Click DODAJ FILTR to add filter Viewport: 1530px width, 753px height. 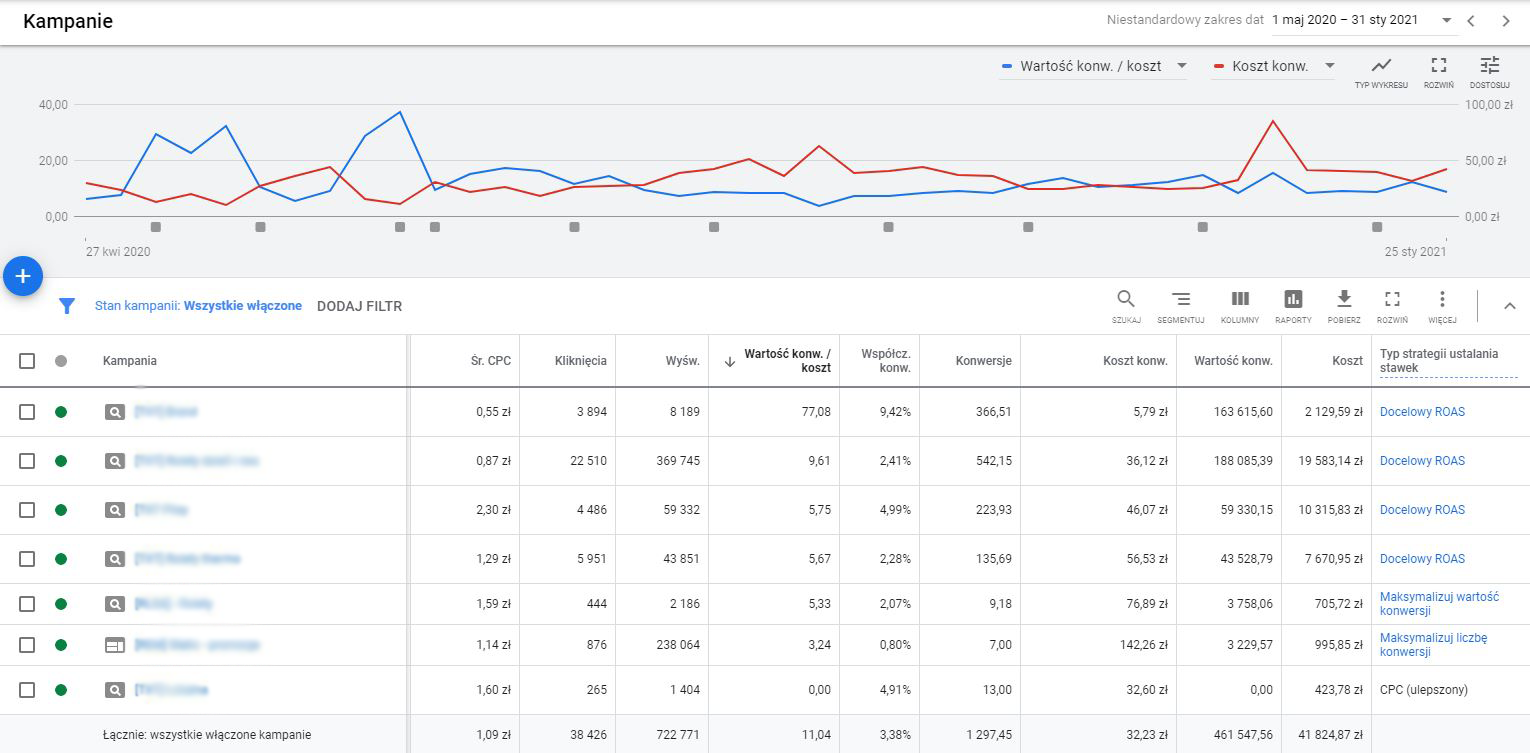(x=359, y=306)
